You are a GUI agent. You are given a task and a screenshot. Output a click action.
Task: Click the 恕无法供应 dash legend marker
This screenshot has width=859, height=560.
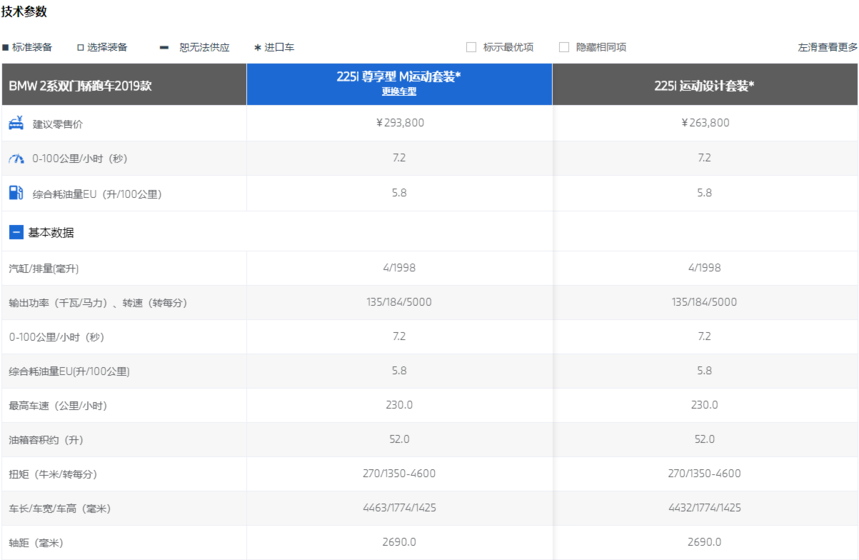point(164,48)
